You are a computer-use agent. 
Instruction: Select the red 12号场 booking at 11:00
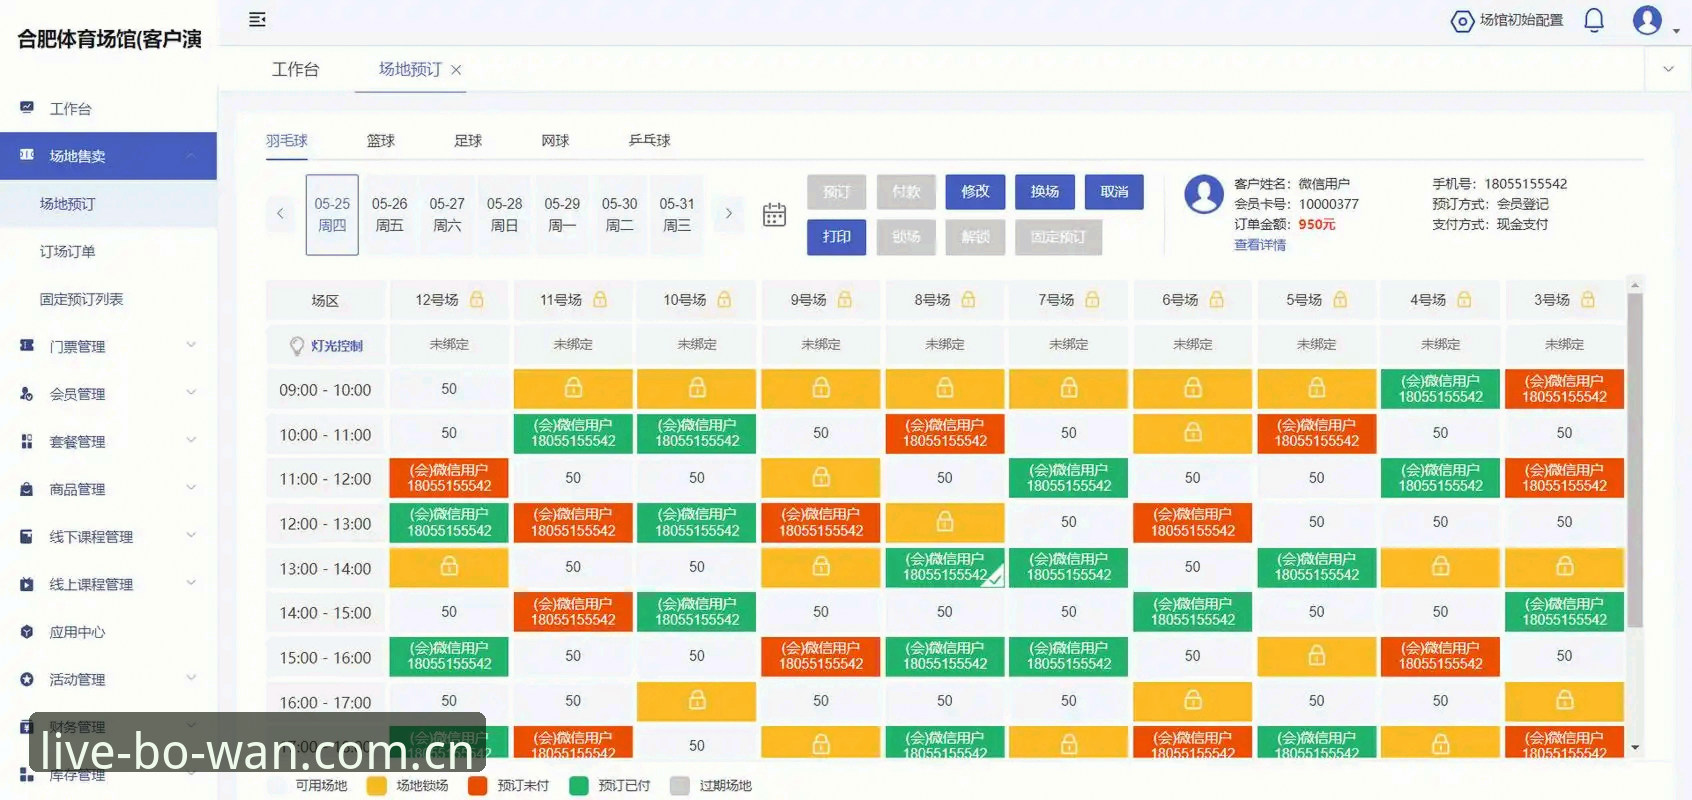pos(449,478)
